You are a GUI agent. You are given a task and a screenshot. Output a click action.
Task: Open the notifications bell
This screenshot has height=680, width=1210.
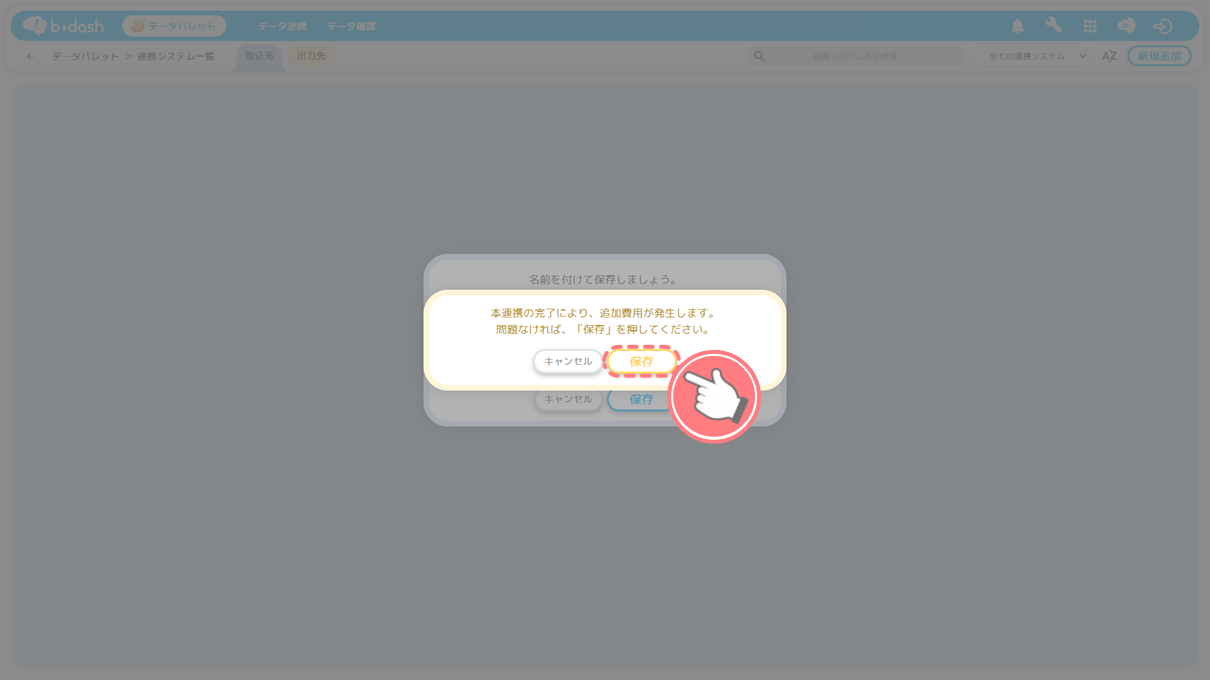[1017, 26]
